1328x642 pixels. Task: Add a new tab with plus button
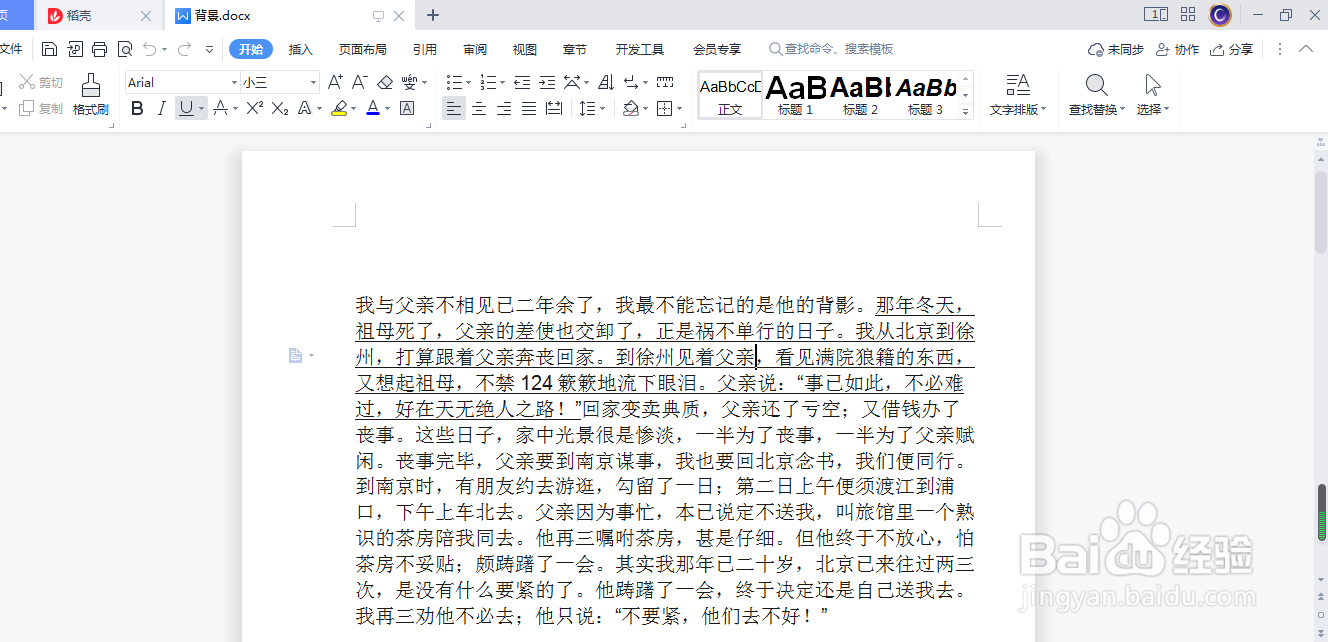[x=433, y=15]
